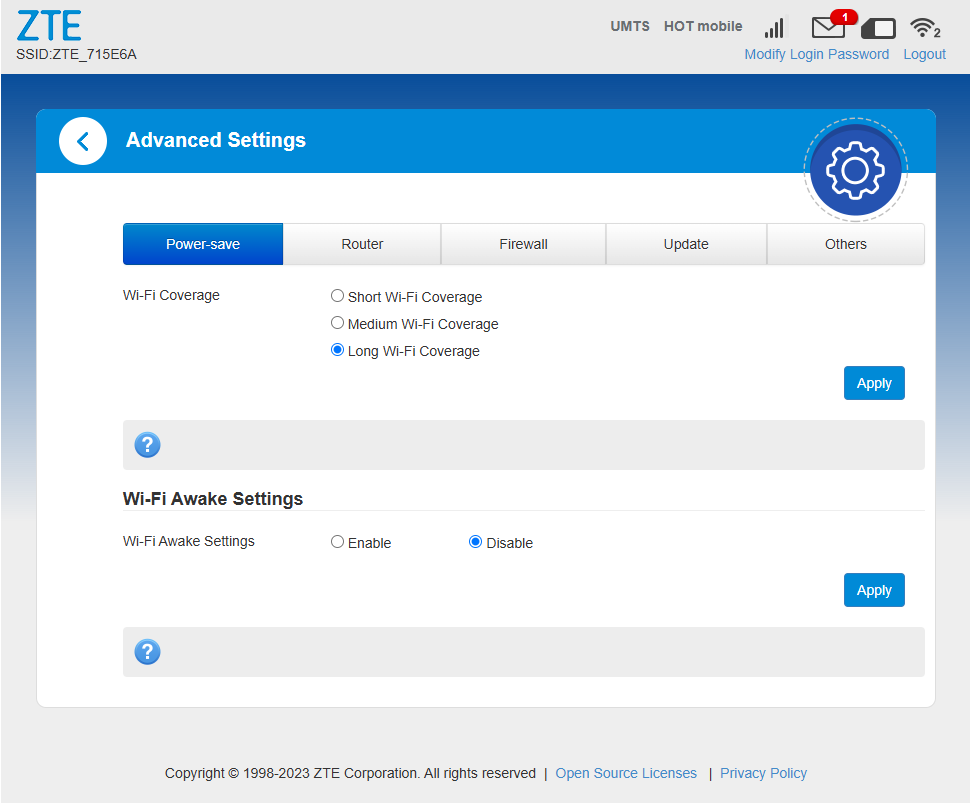970x806 pixels.
Task: Click the battery status icon
Action: coord(878,28)
